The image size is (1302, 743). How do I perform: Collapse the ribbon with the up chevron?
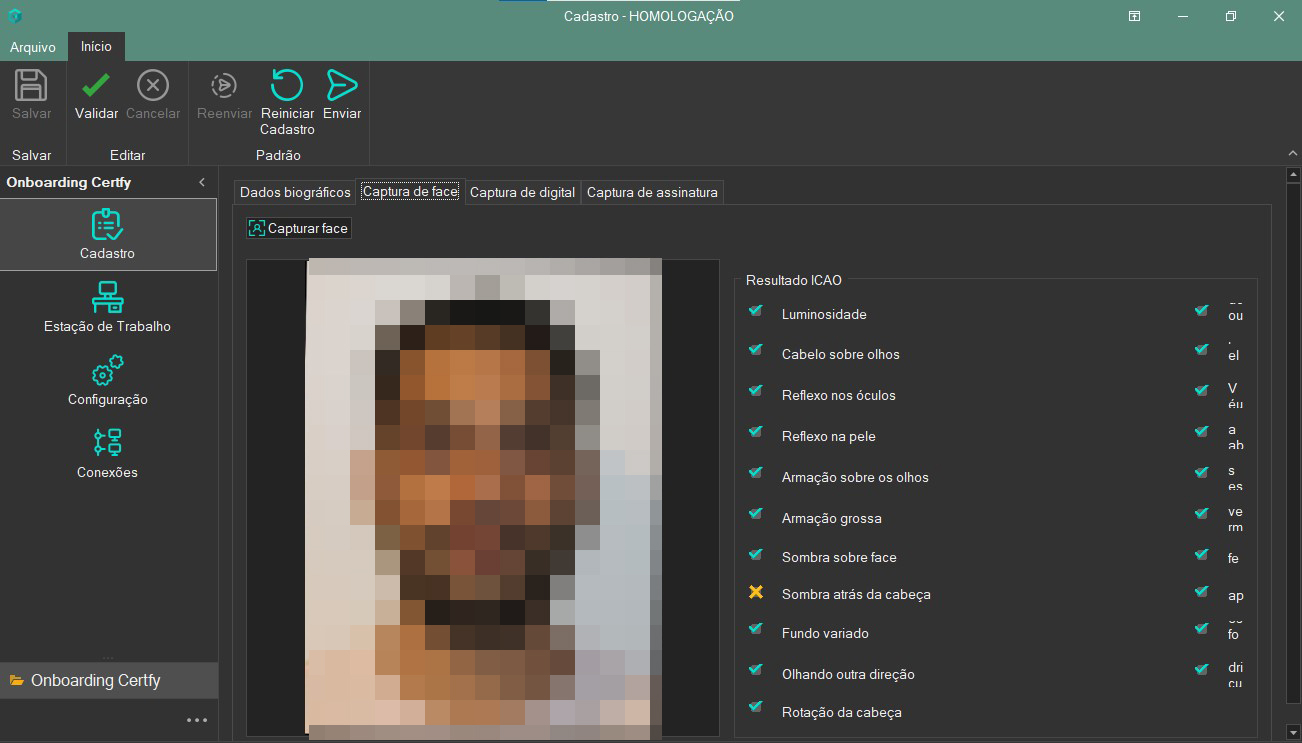click(x=1291, y=154)
